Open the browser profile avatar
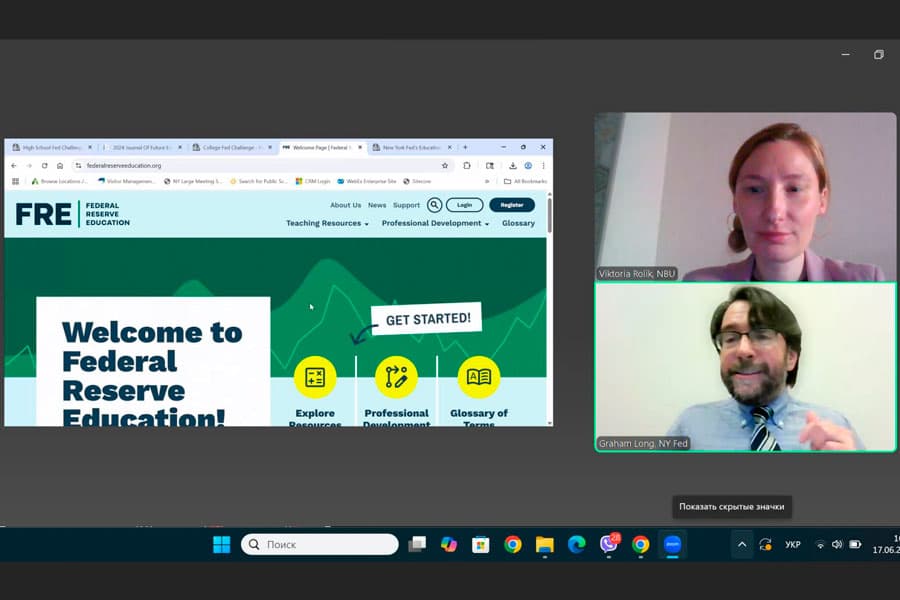Viewport: 900px width, 600px height. (528, 165)
